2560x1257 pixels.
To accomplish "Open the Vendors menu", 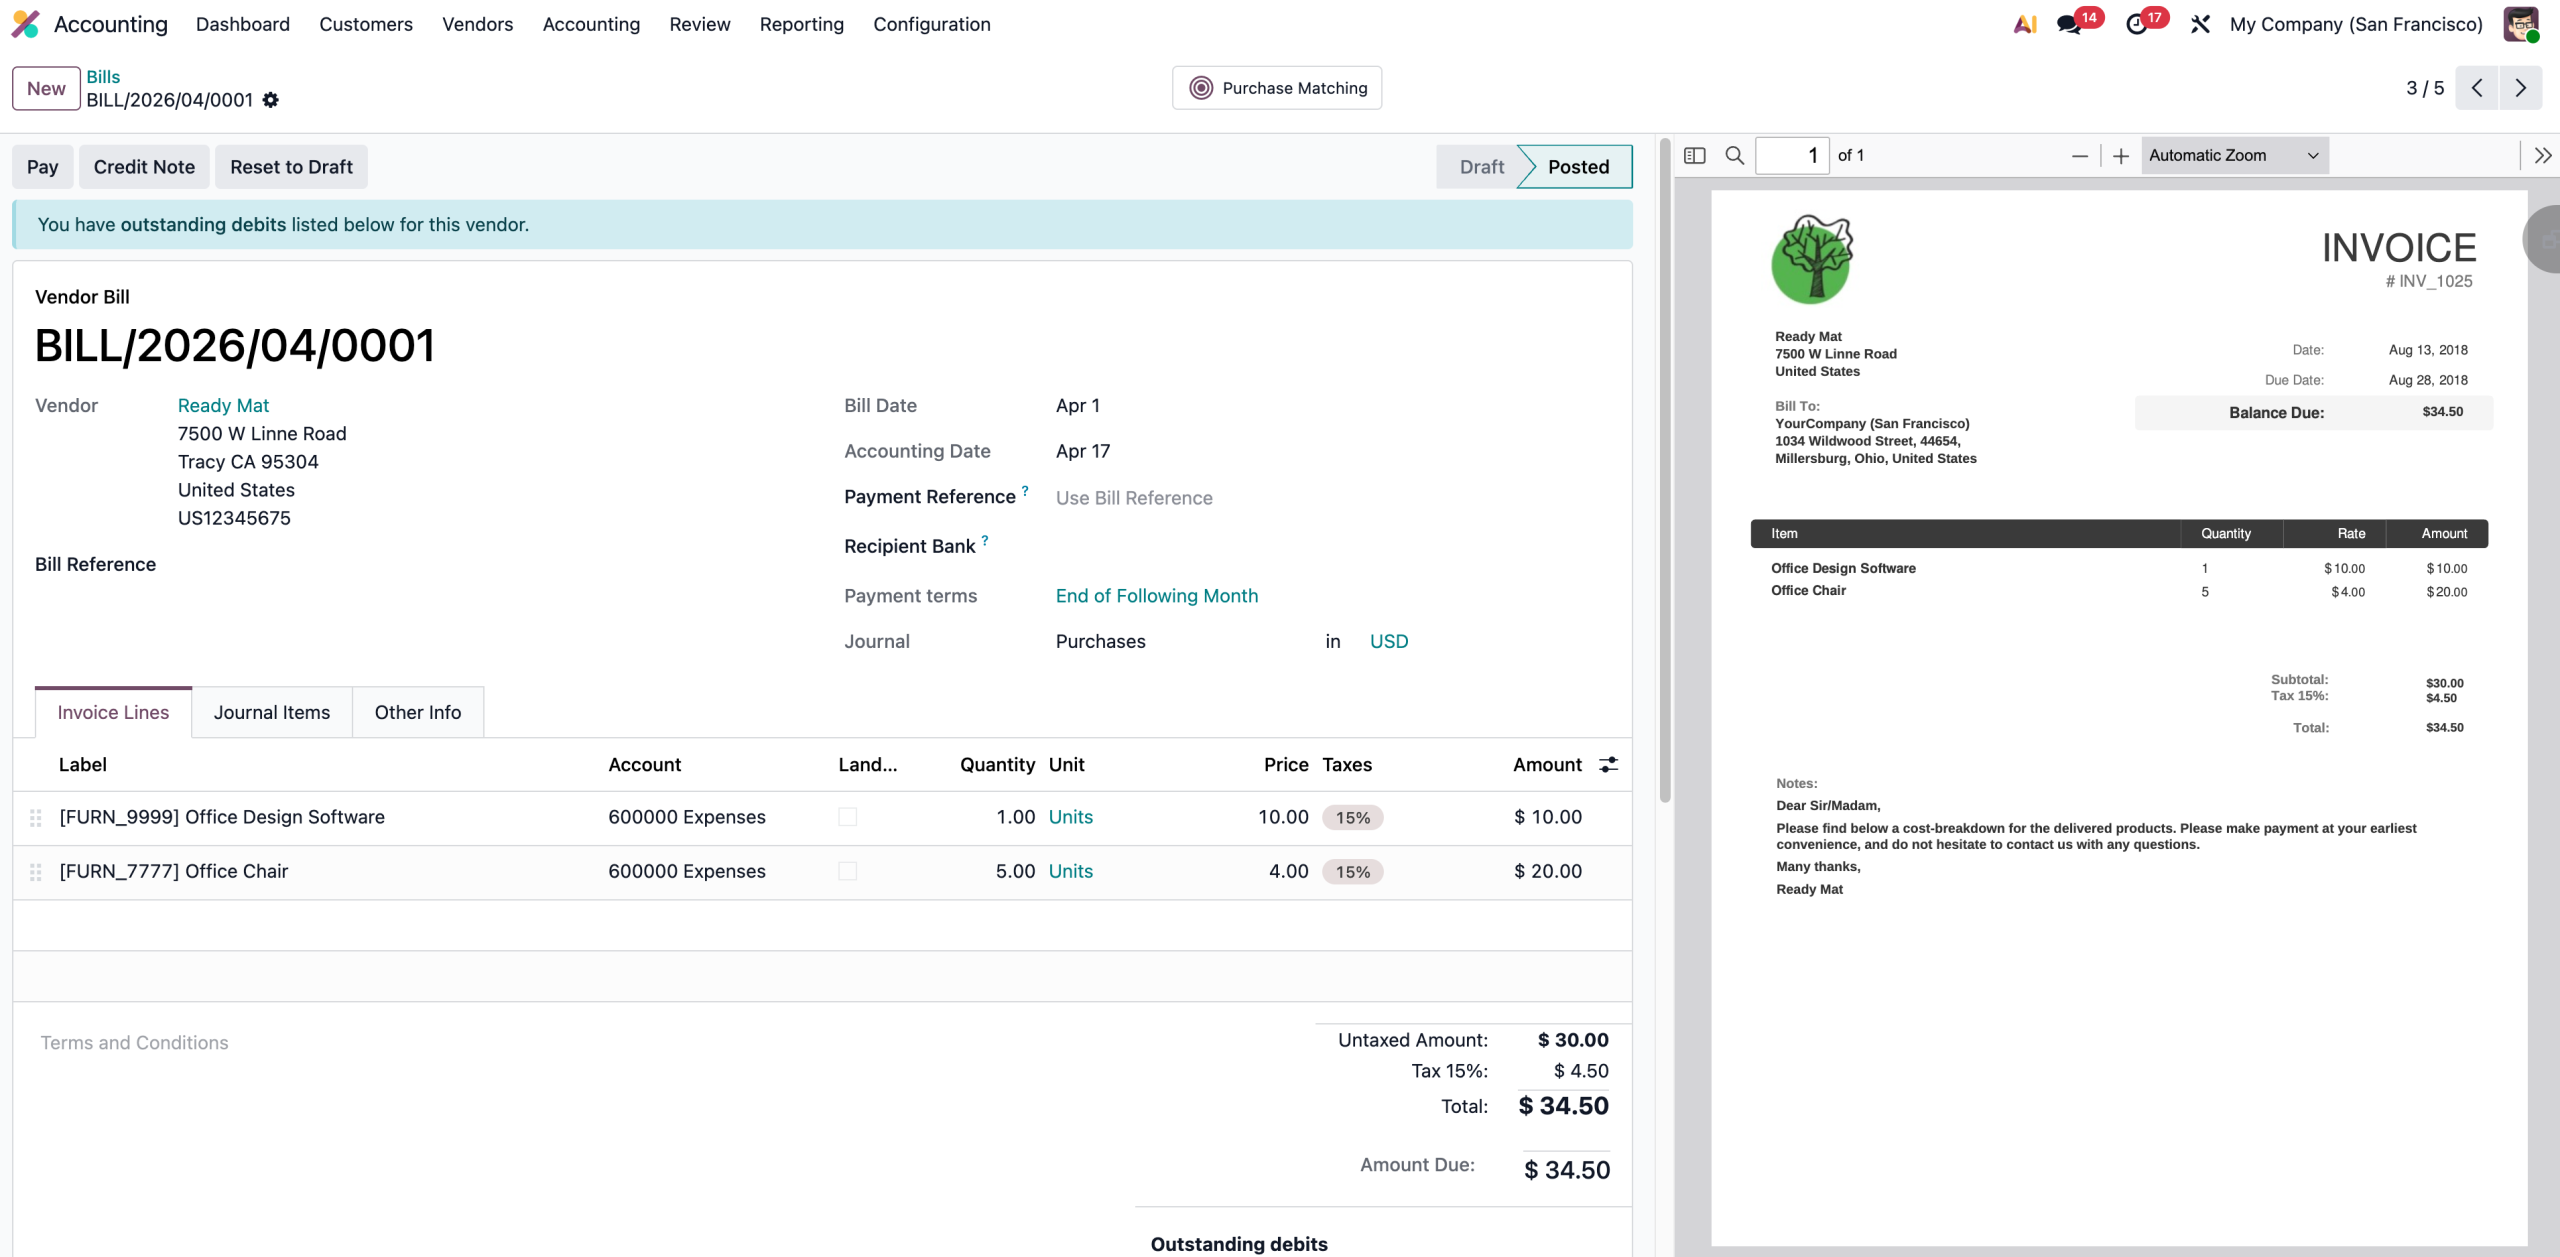I will (478, 24).
